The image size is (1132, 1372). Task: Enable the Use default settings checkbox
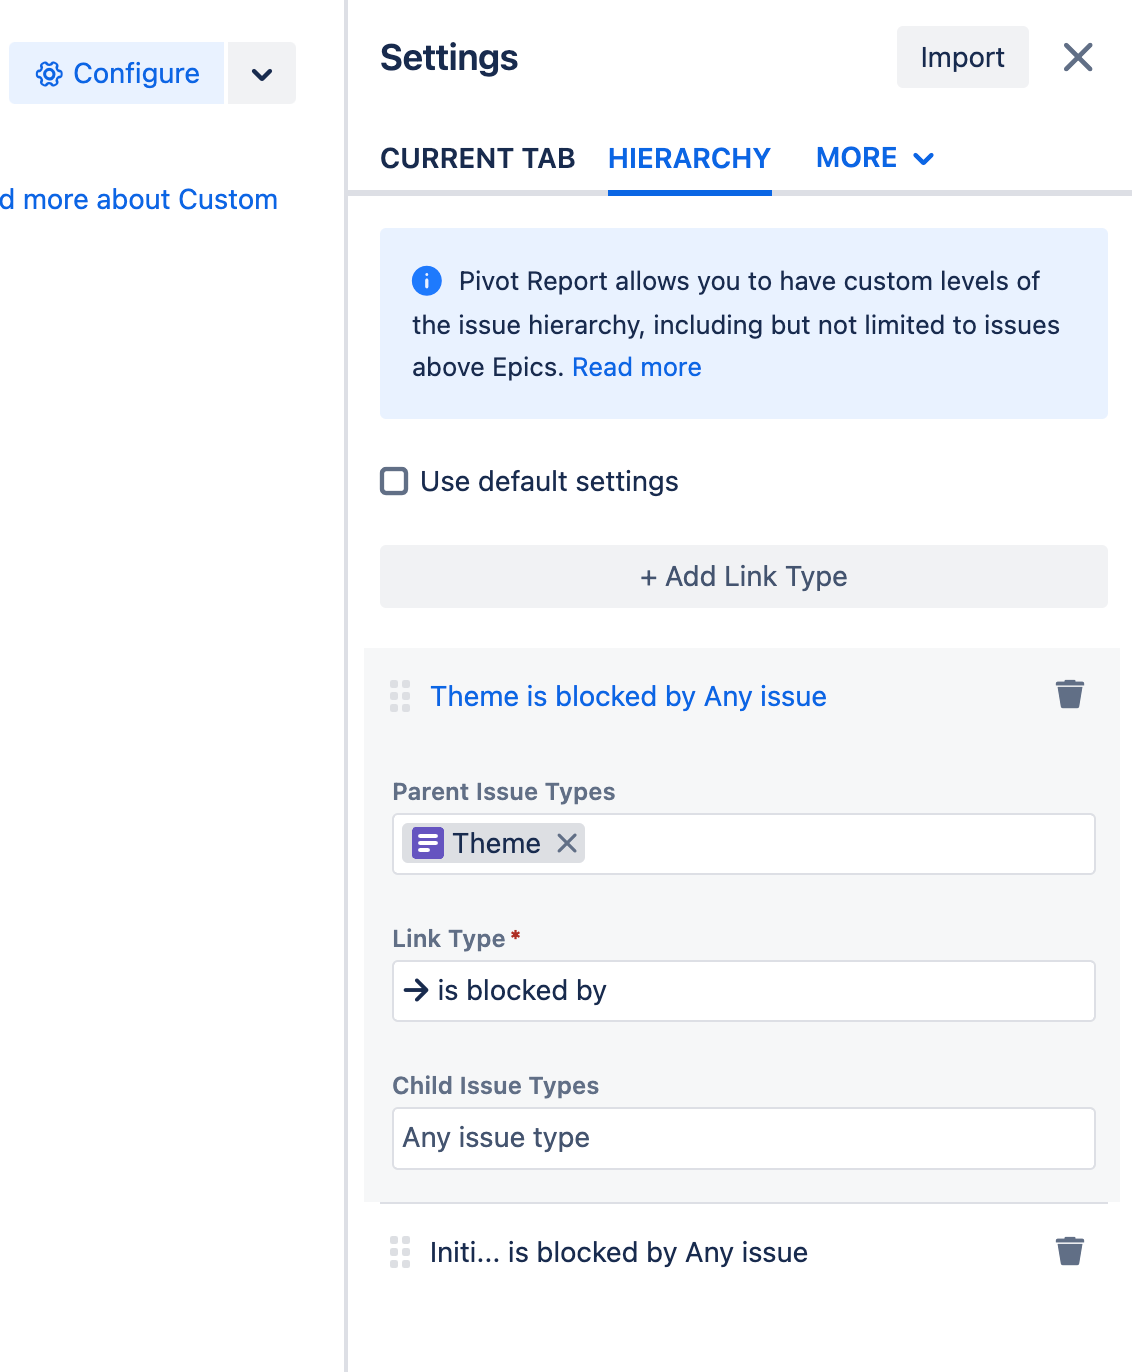(394, 481)
